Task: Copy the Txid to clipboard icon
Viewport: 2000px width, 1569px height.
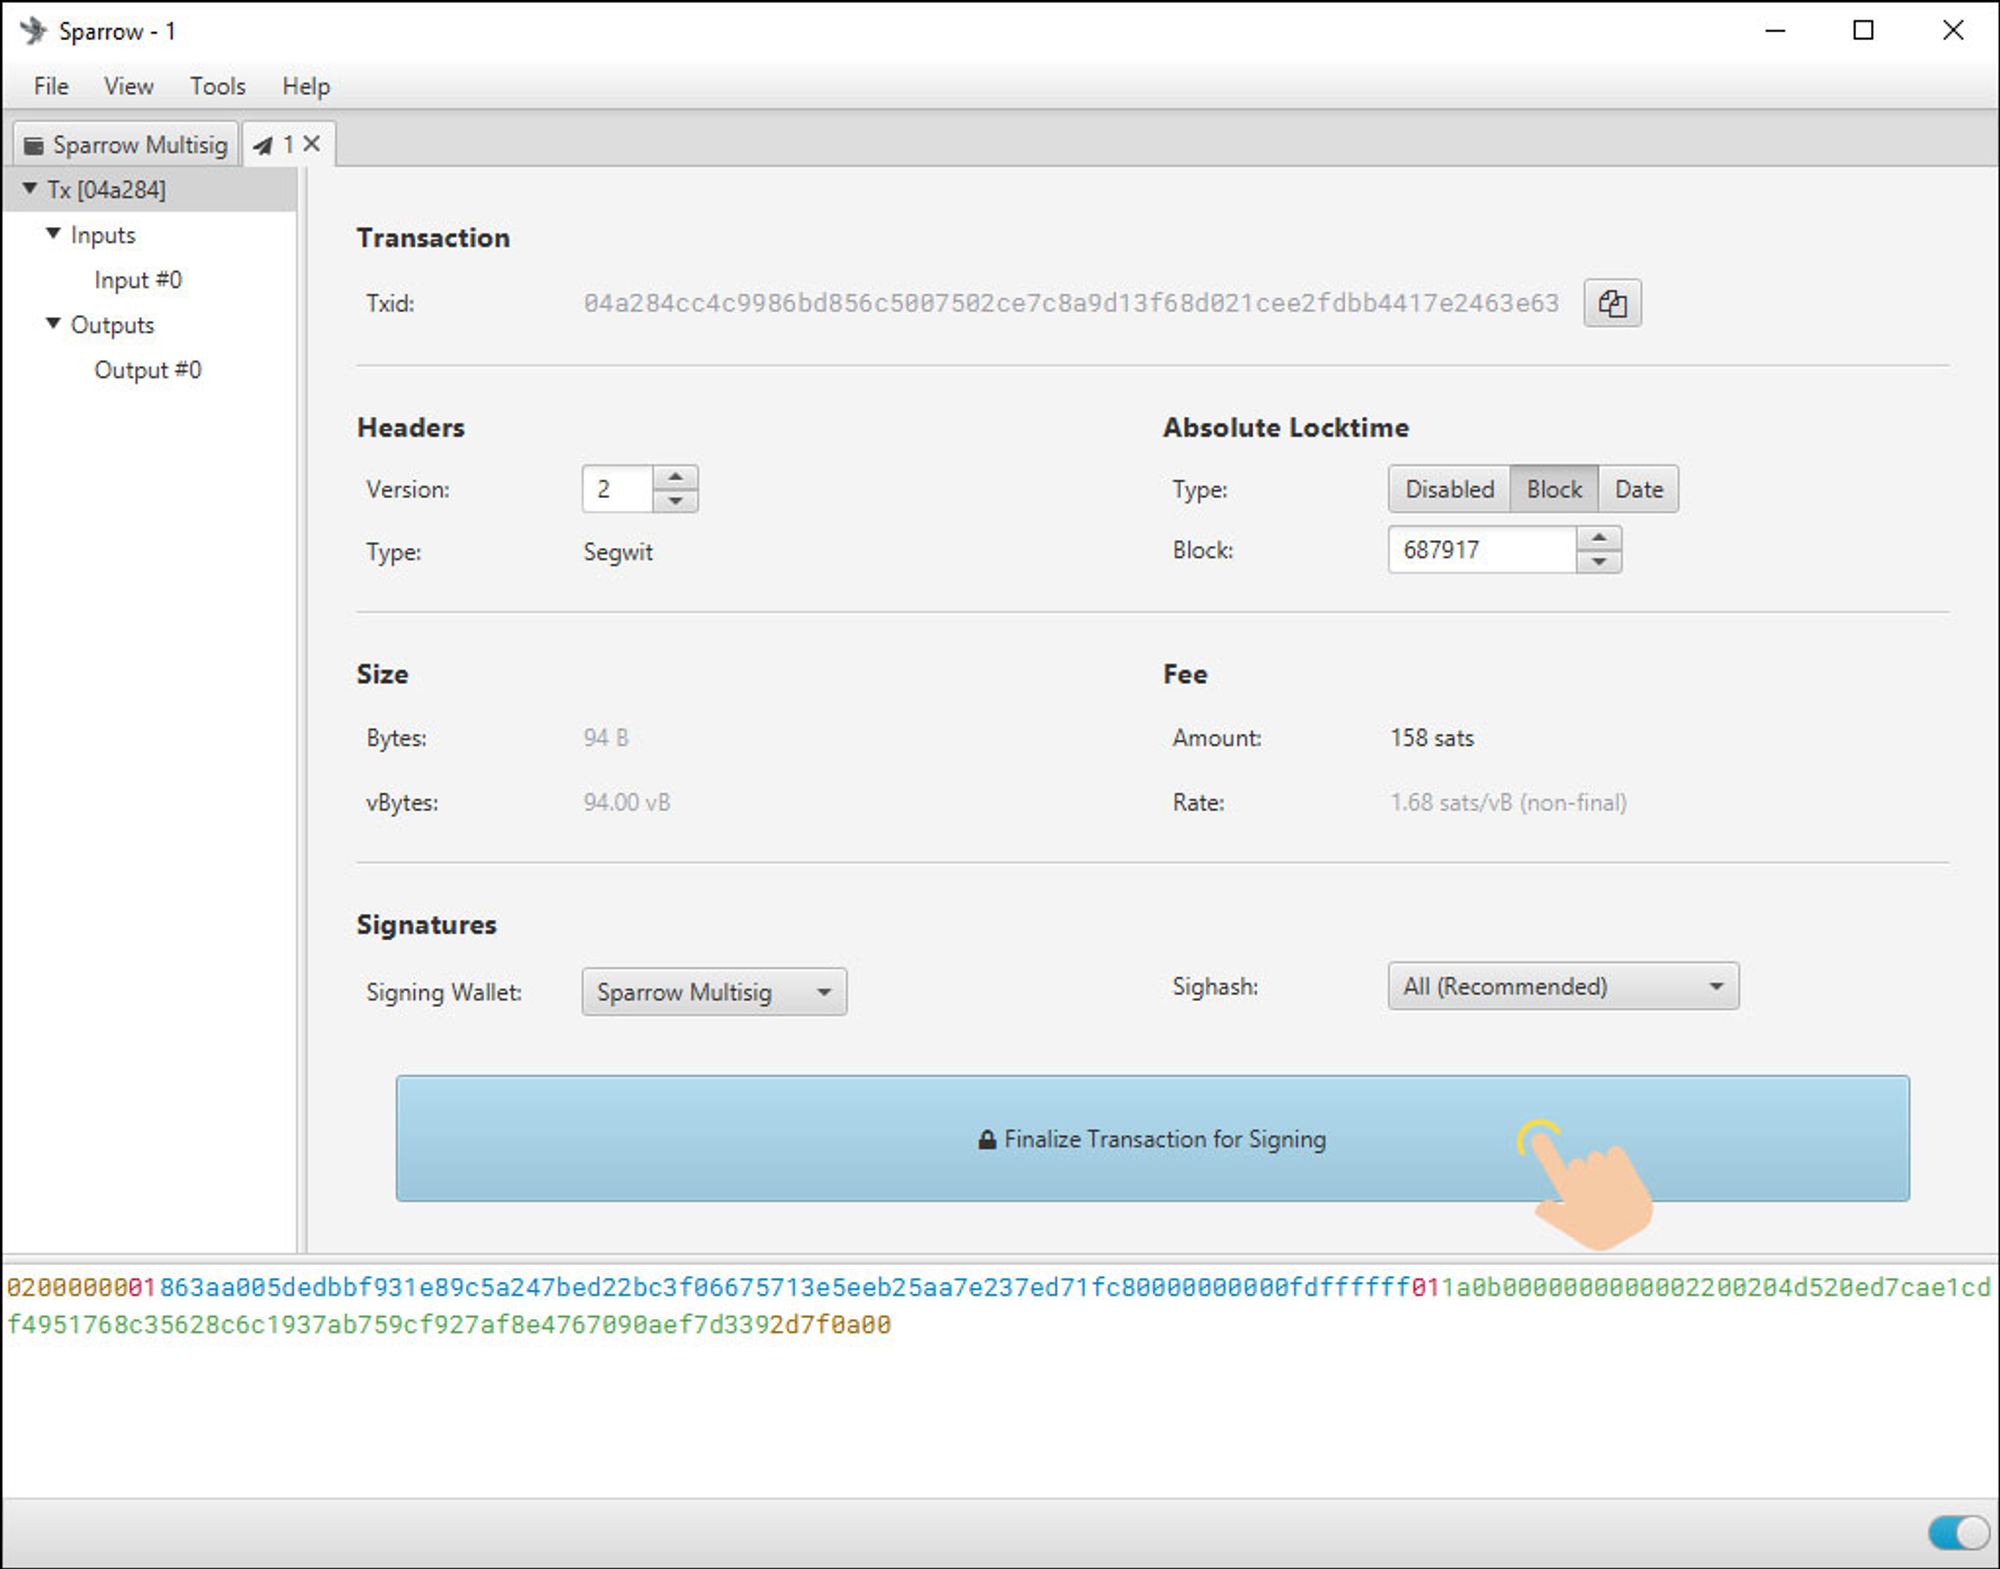Action: tap(1611, 303)
